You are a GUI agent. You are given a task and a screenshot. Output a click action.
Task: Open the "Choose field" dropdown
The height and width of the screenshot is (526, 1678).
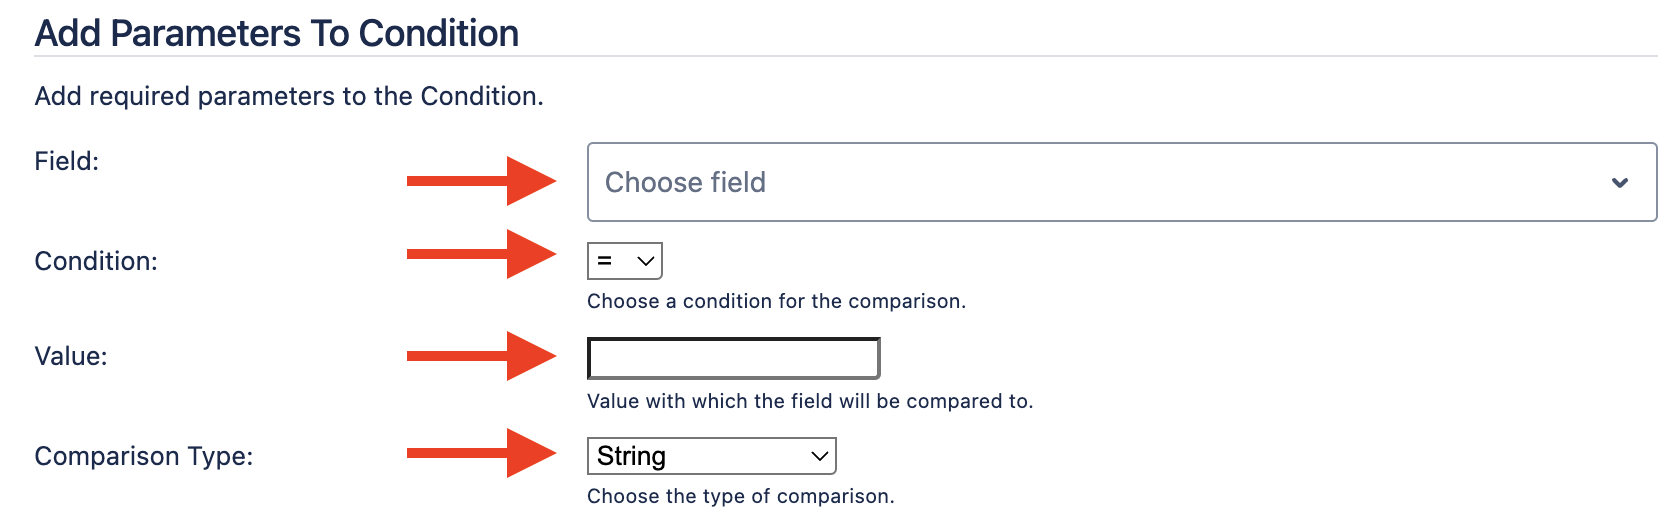[x=1100, y=182]
